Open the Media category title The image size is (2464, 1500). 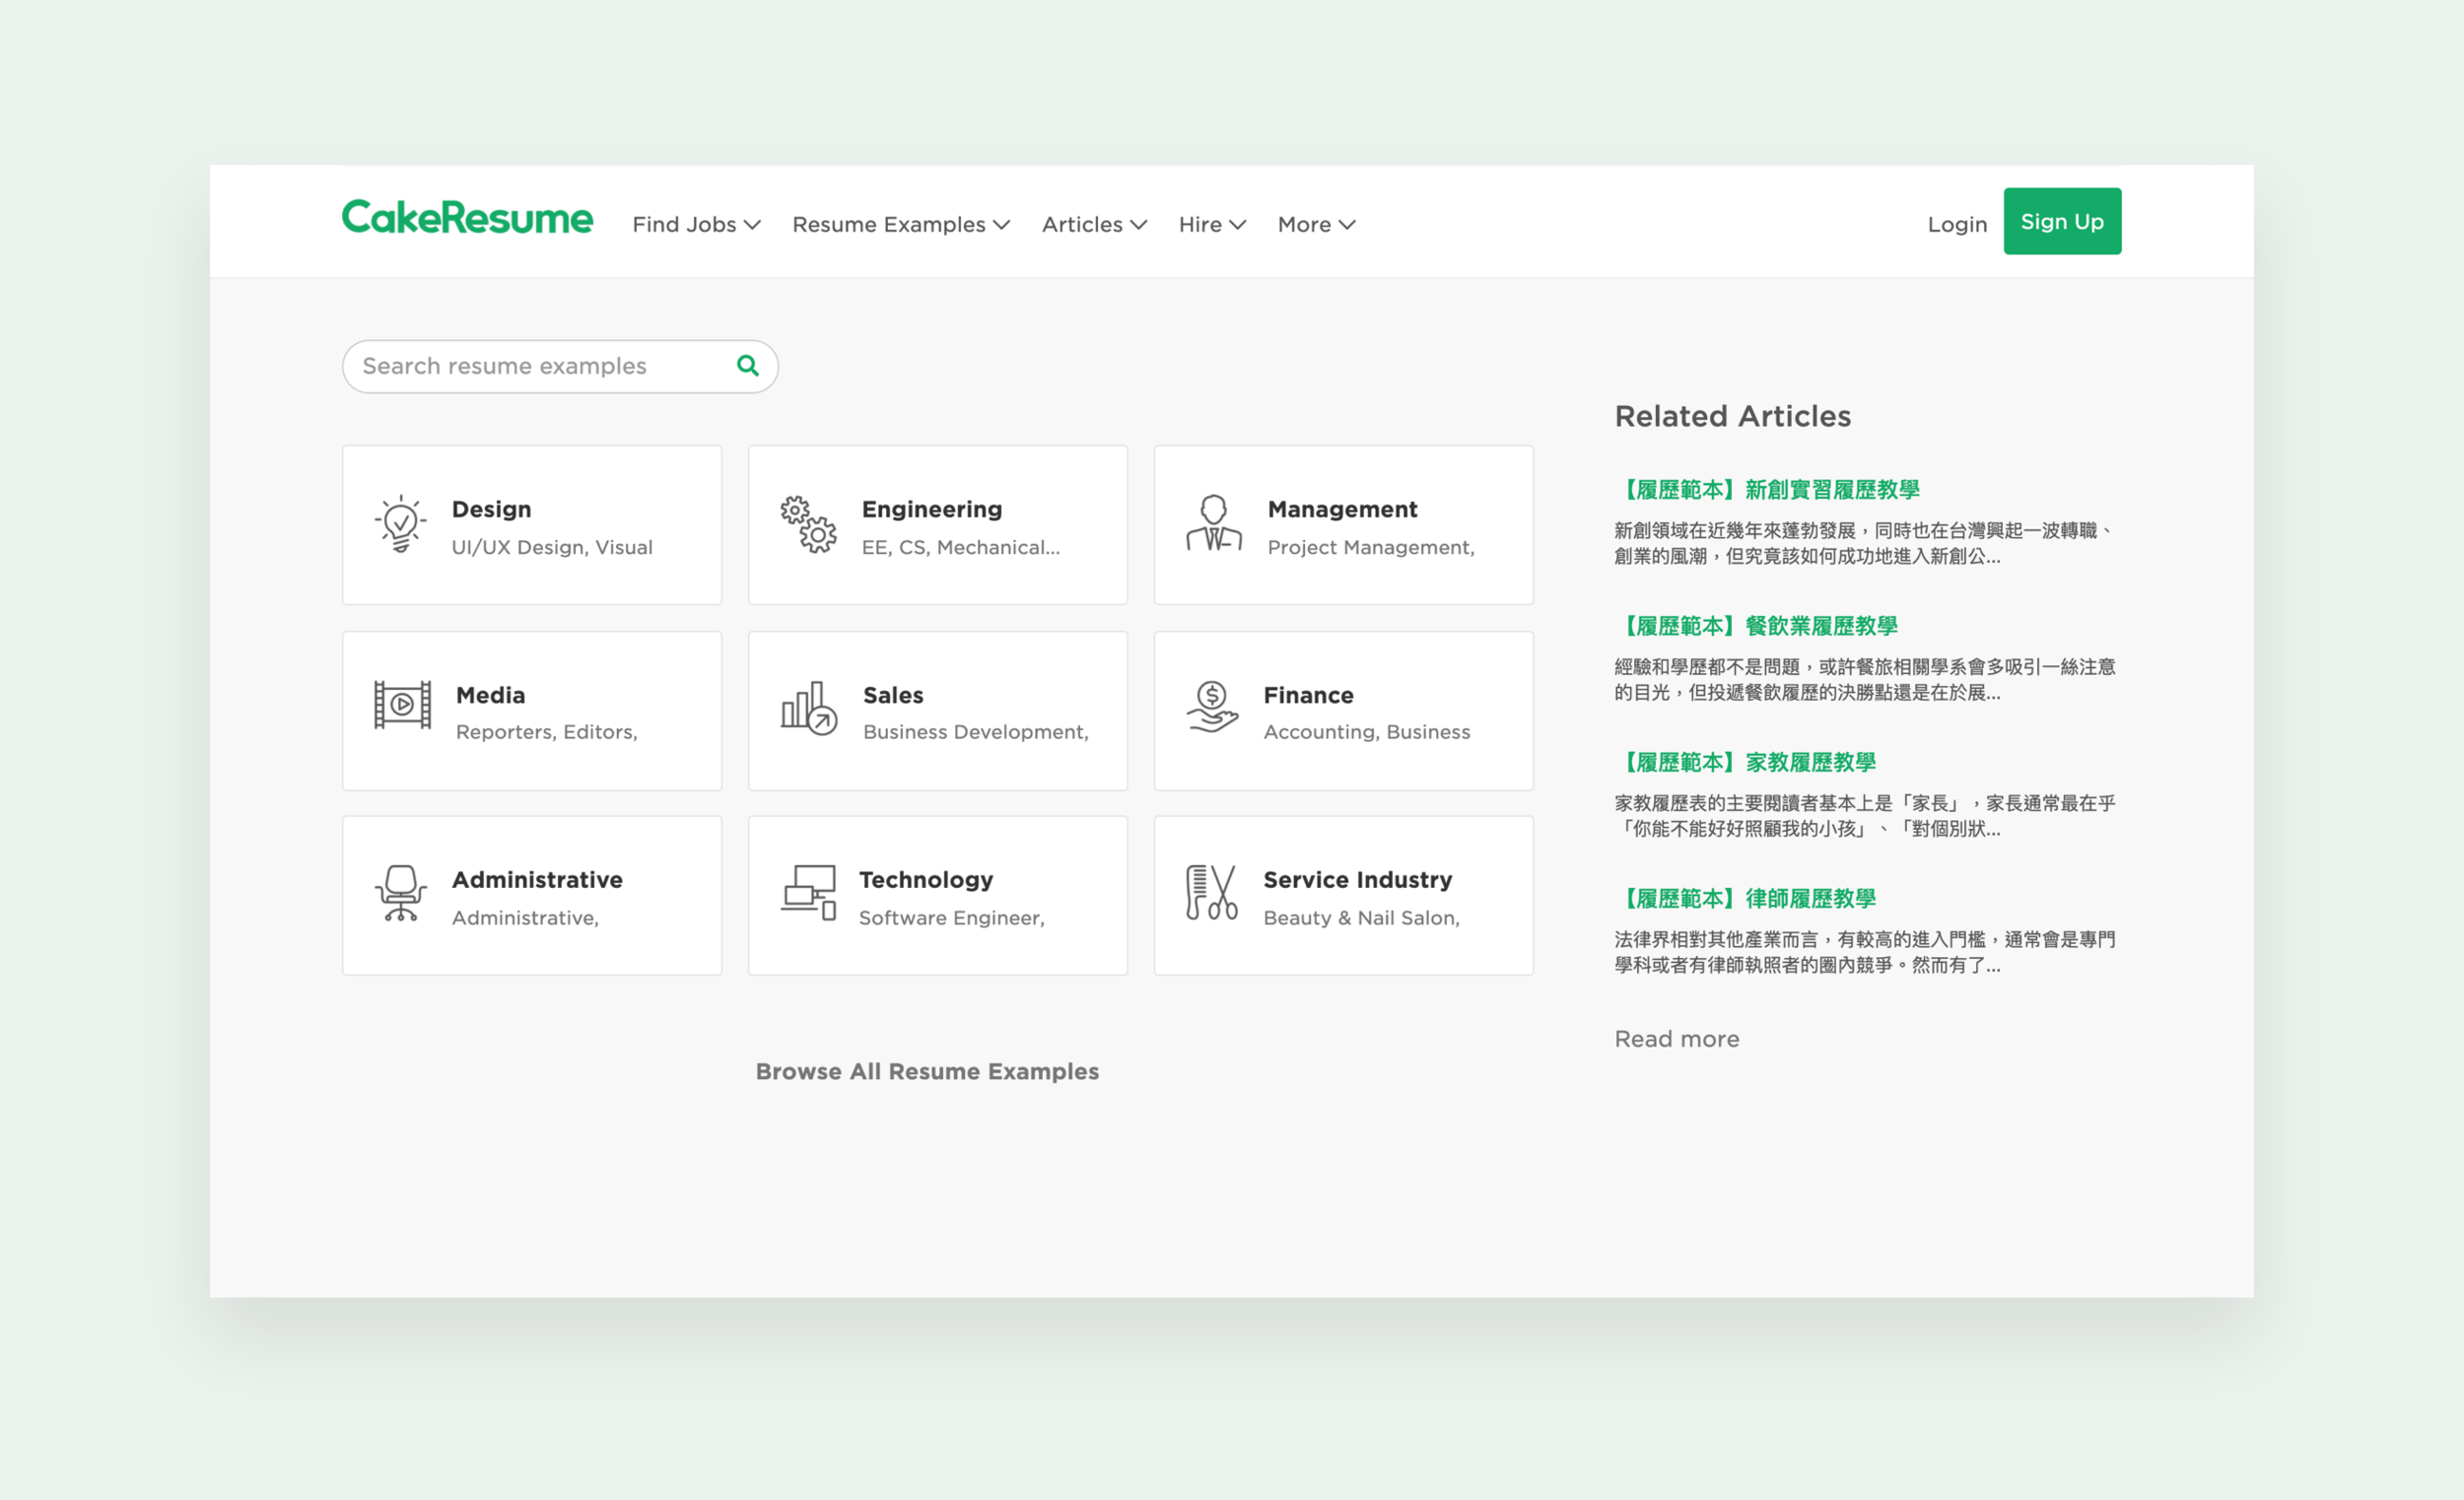(490, 695)
